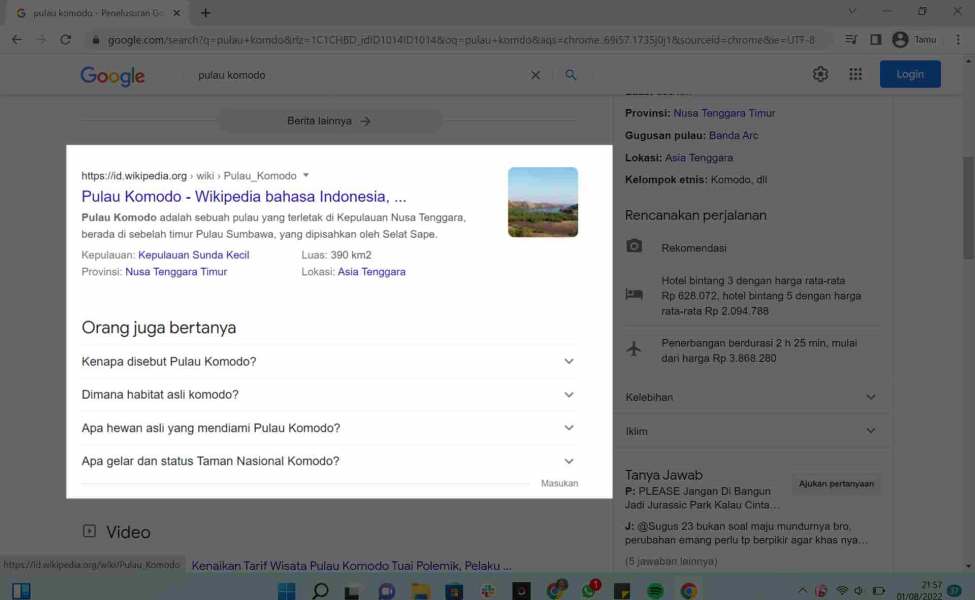Screen dimensions: 975x600
Task: Click the hotel bed icon
Action: pyautogui.click(x=634, y=294)
